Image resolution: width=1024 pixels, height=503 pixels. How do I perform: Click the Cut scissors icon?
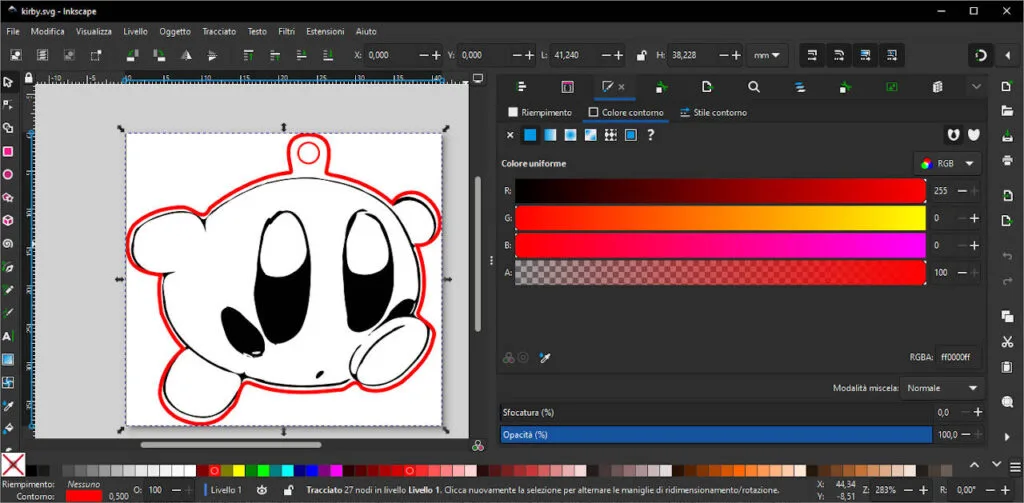(x=1006, y=342)
